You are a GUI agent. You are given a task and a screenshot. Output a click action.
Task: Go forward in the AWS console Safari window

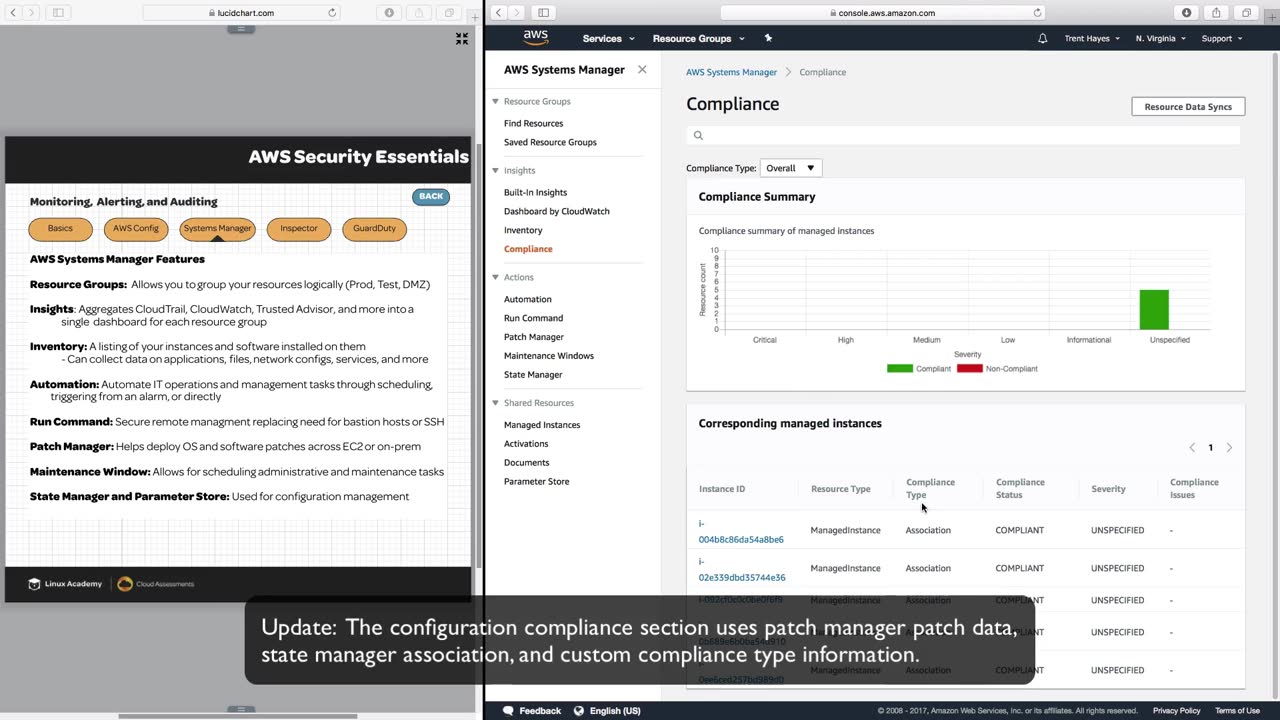[516, 13]
